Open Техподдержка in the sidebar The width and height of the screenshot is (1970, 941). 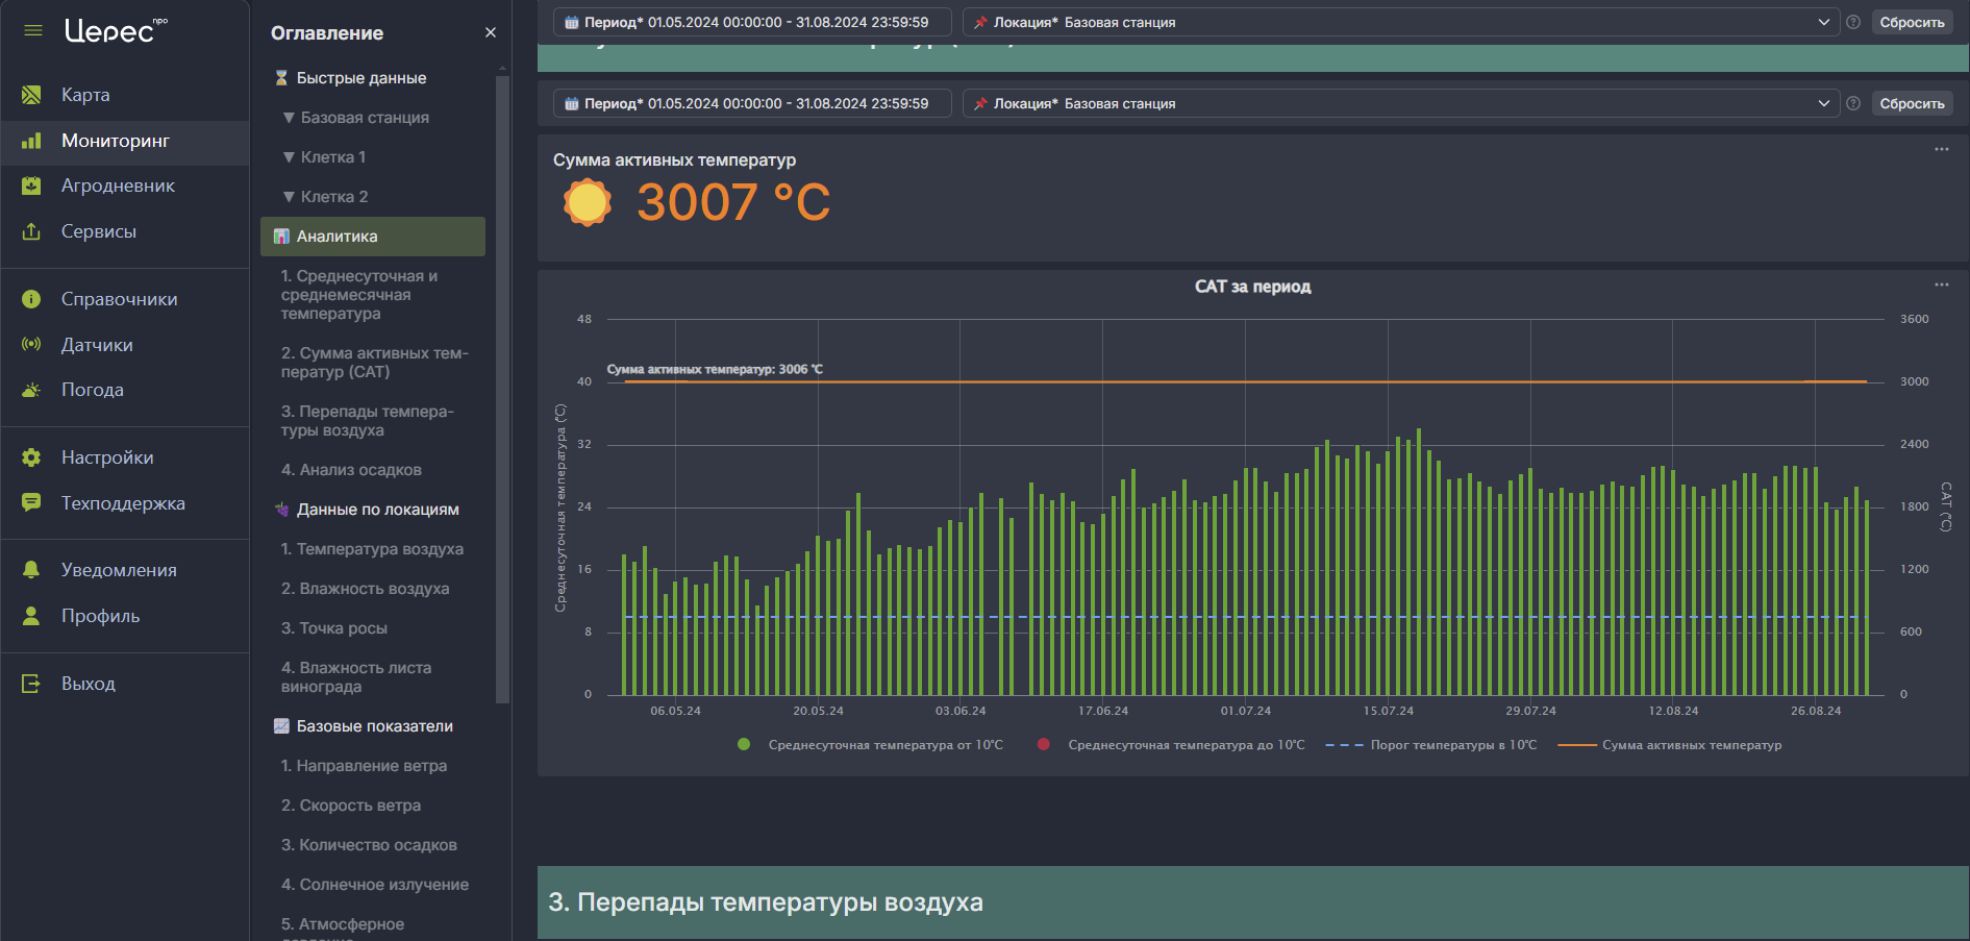(123, 503)
